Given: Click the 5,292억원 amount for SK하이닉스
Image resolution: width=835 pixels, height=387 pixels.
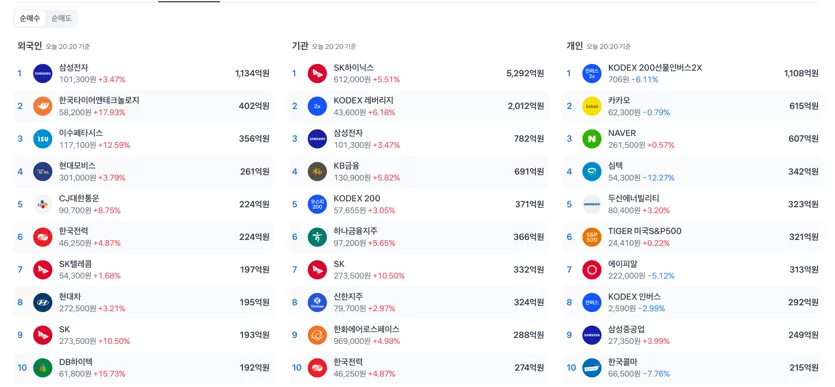Looking at the screenshot, I should [x=525, y=73].
